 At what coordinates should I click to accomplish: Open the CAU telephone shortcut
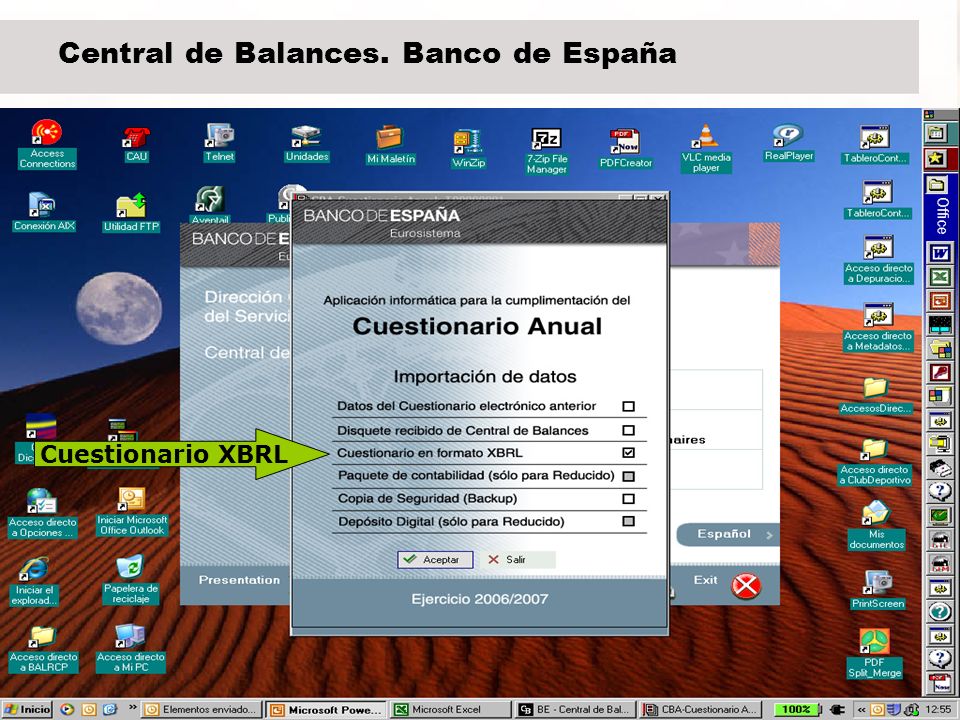click(136, 144)
